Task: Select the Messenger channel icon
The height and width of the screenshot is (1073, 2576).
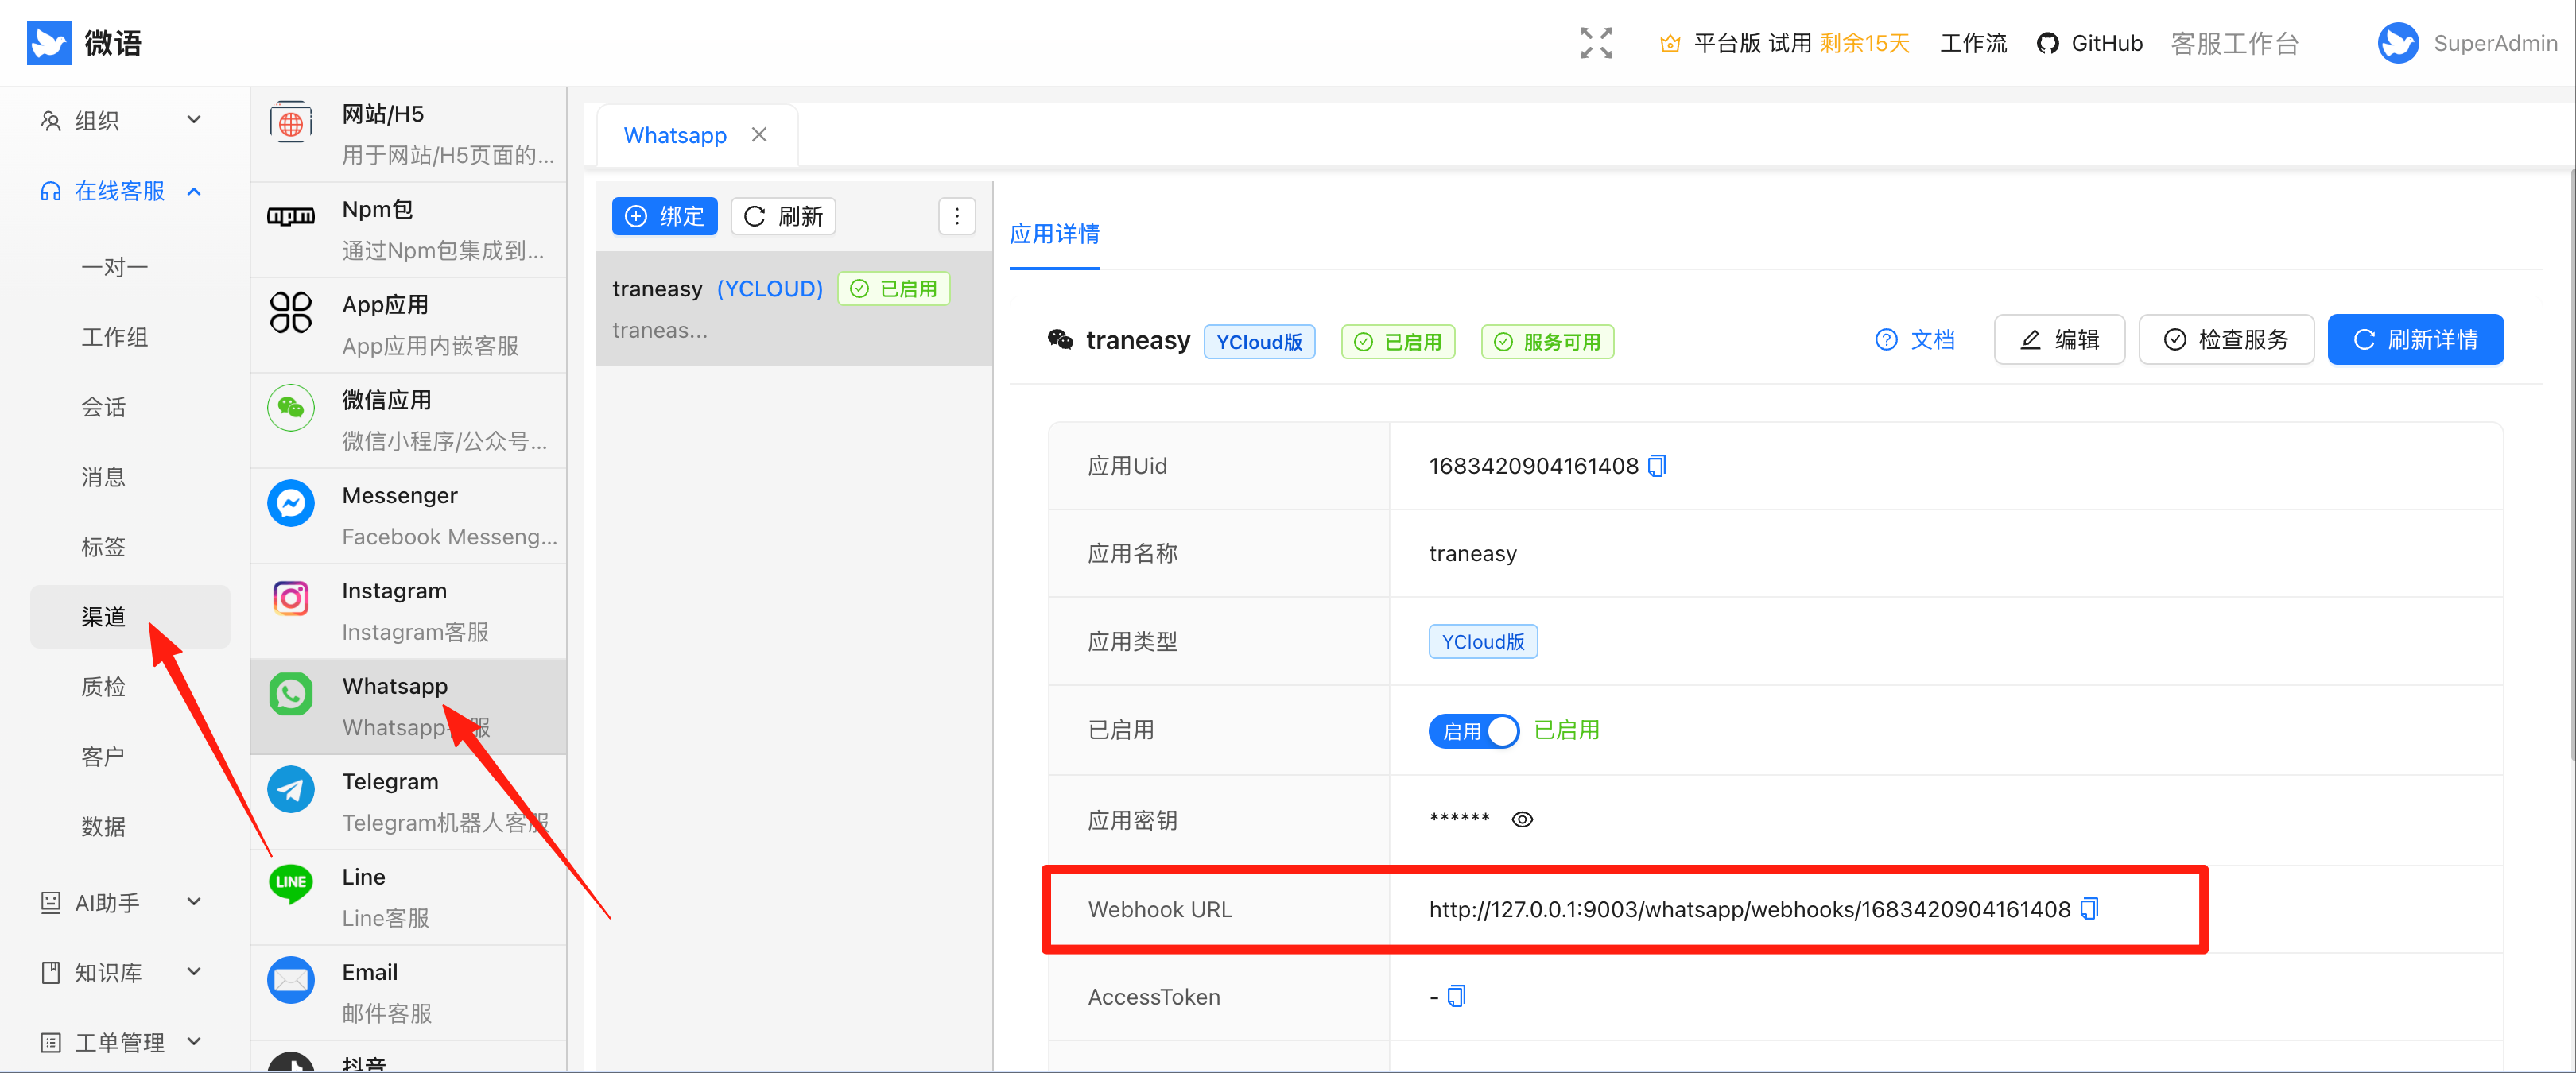Action: pyautogui.click(x=291, y=503)
